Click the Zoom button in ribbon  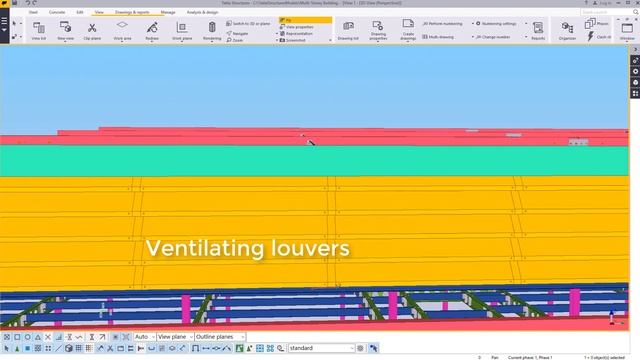[235, 40]
